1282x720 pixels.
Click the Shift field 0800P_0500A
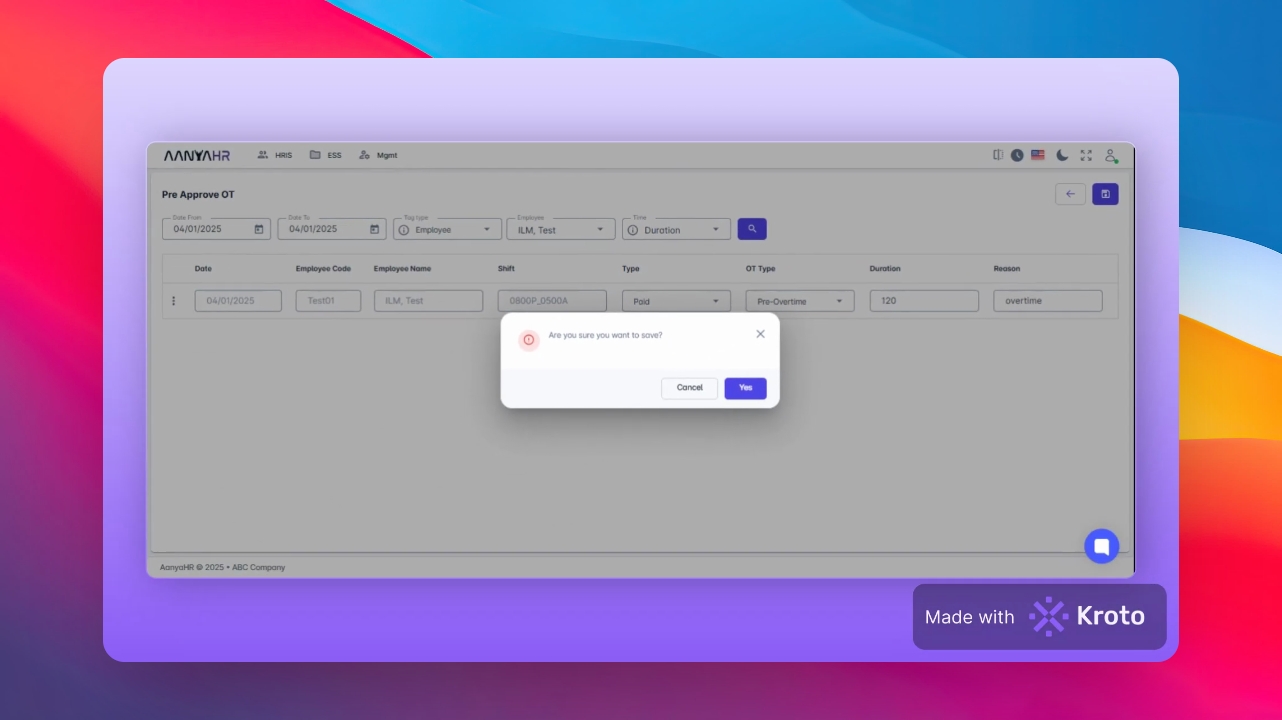[552, 301]
